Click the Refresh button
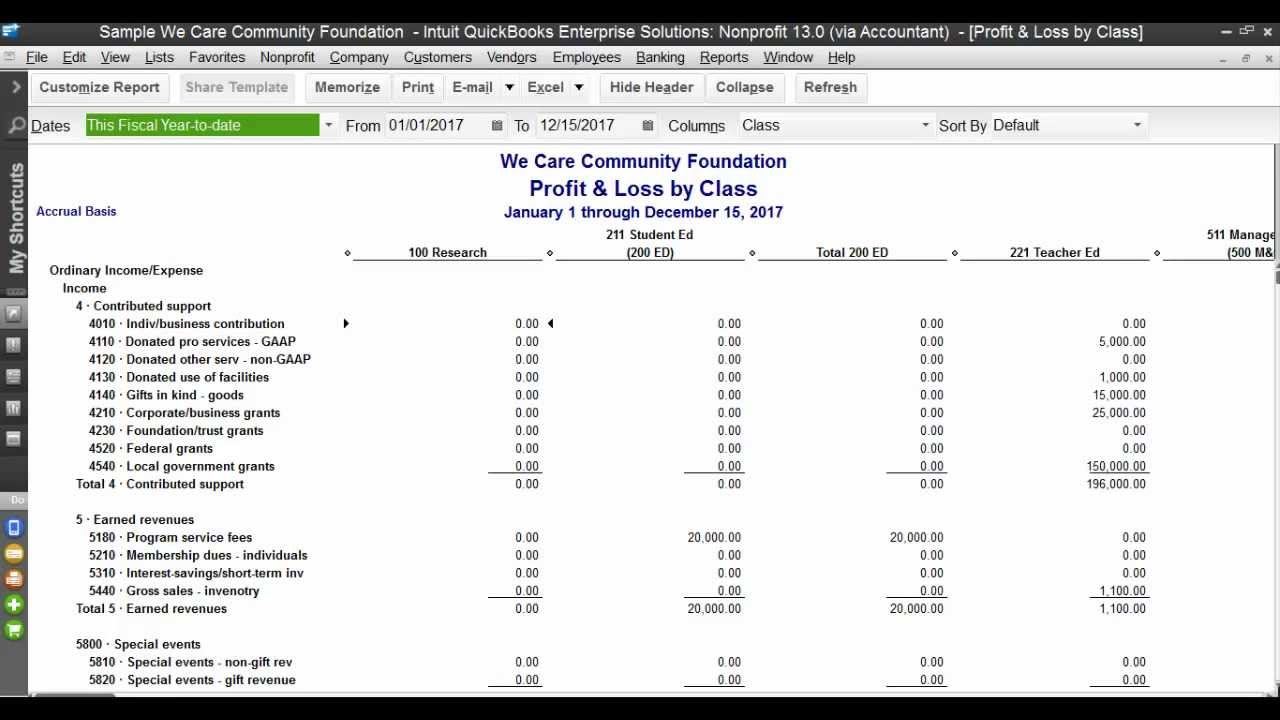Image resolution: width=1280 pixels, height=720 pixels. pyautogui.click(x=830, y=88)
